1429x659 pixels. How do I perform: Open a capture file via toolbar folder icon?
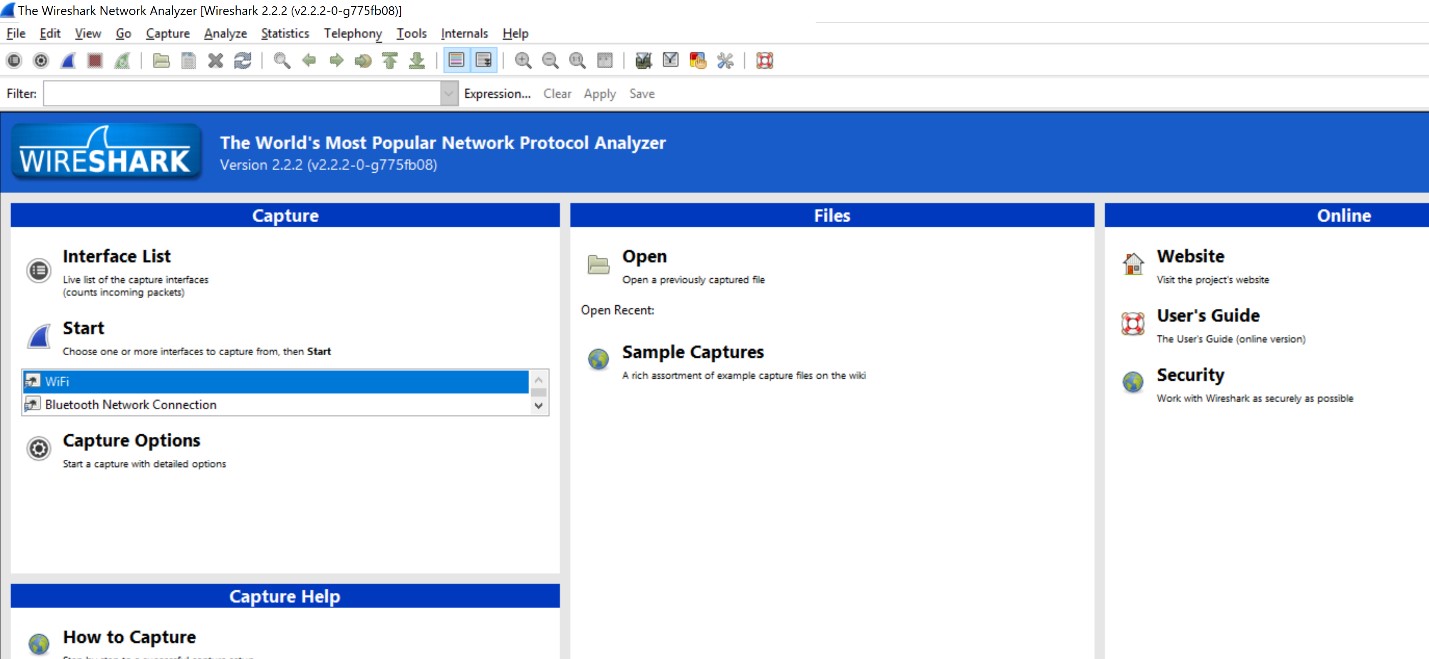coord(161,61)
